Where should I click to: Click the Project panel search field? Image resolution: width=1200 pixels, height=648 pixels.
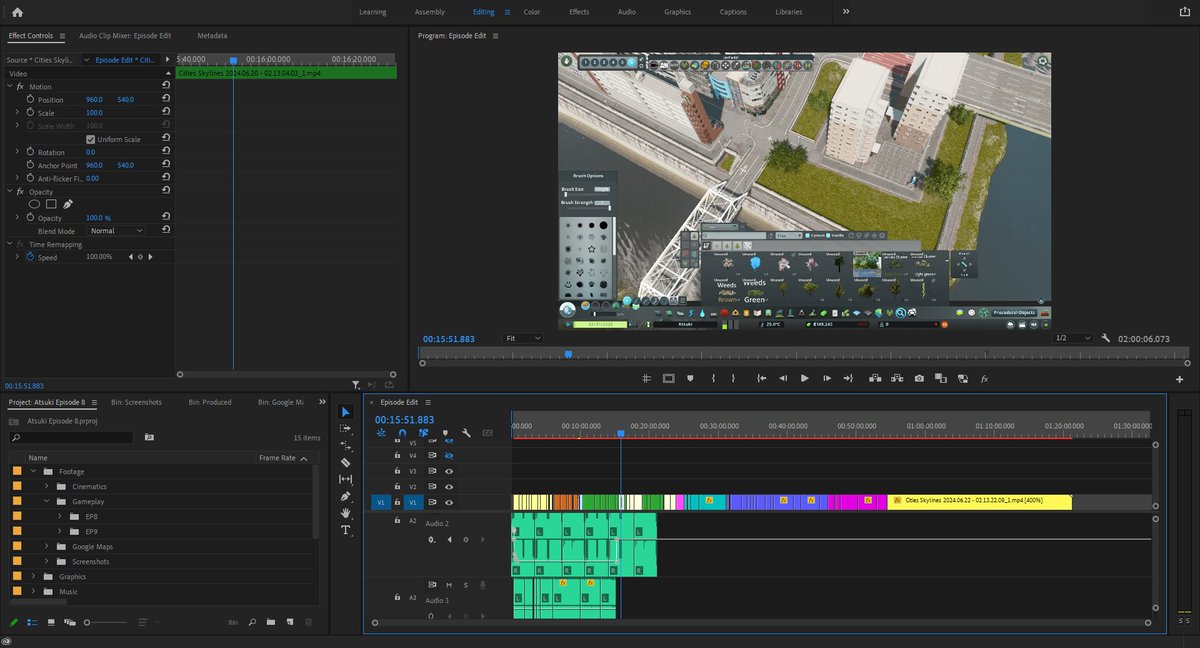[x=71, y=437]
